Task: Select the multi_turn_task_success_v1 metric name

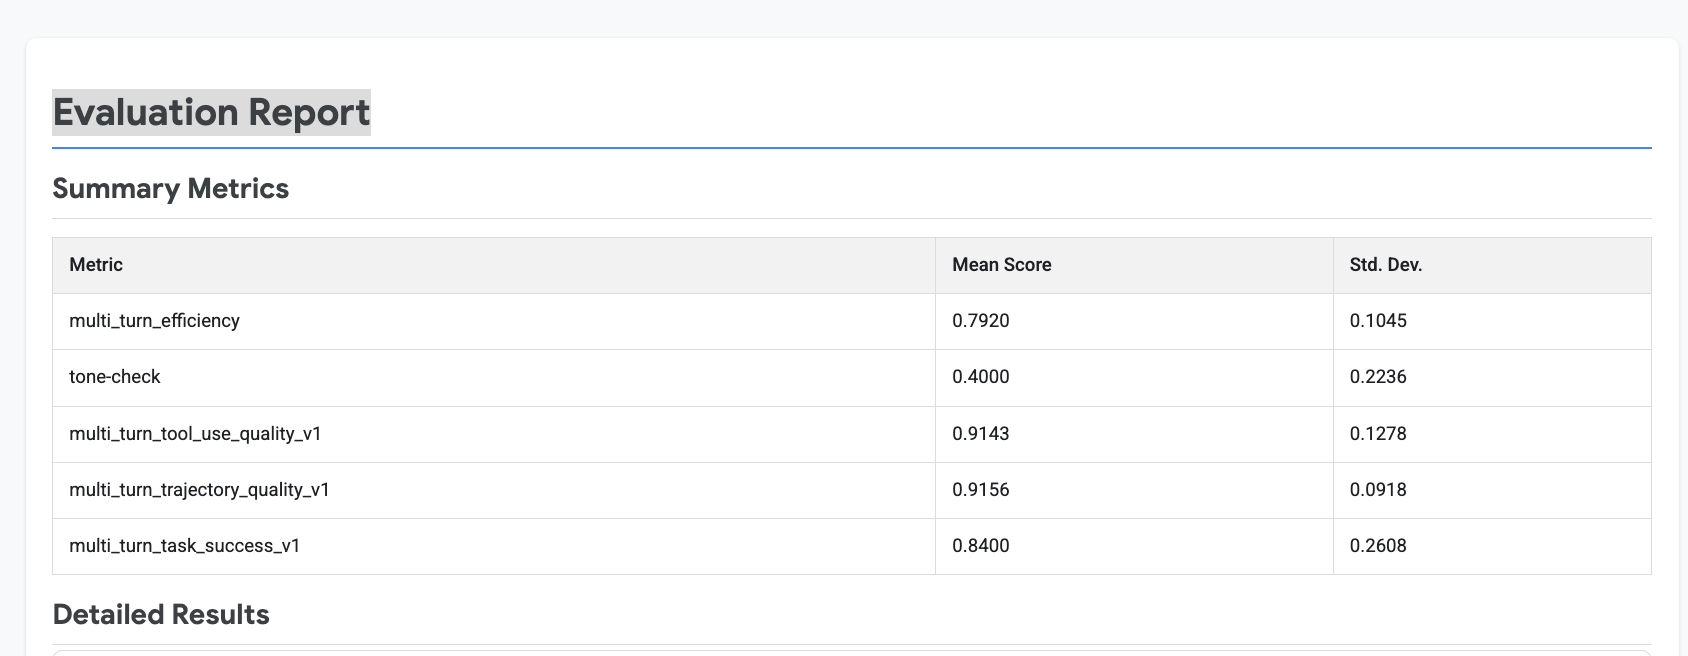Action: click(x=184, y=546)
